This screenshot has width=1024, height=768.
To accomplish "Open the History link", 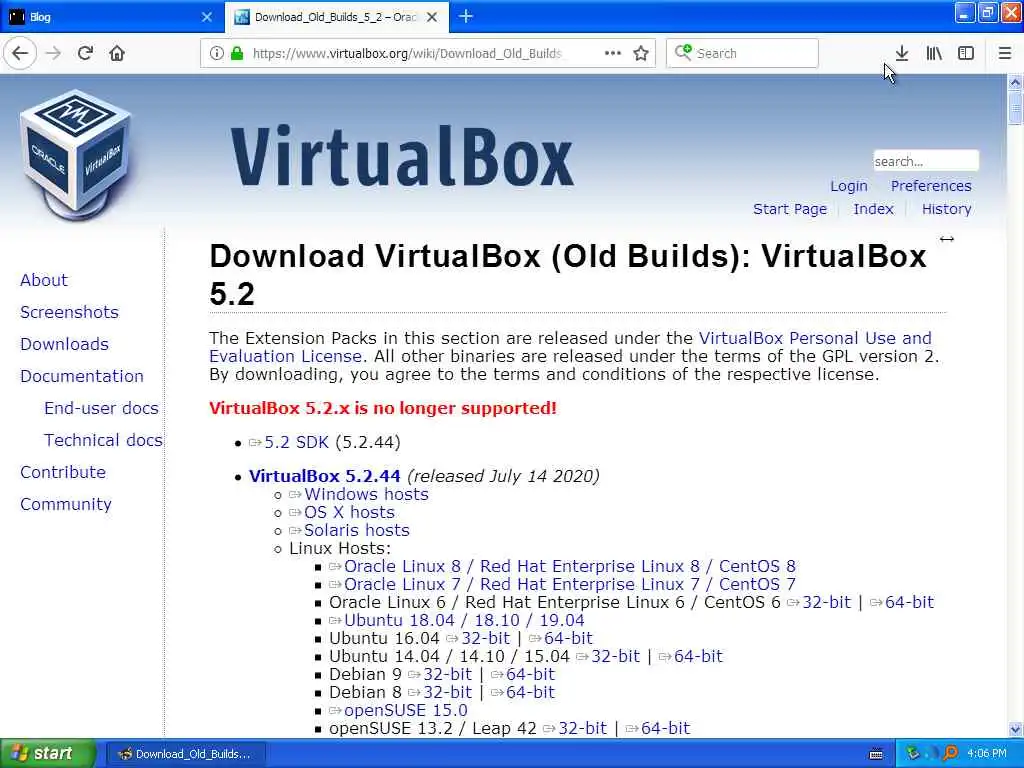I will tap(946, 209).
